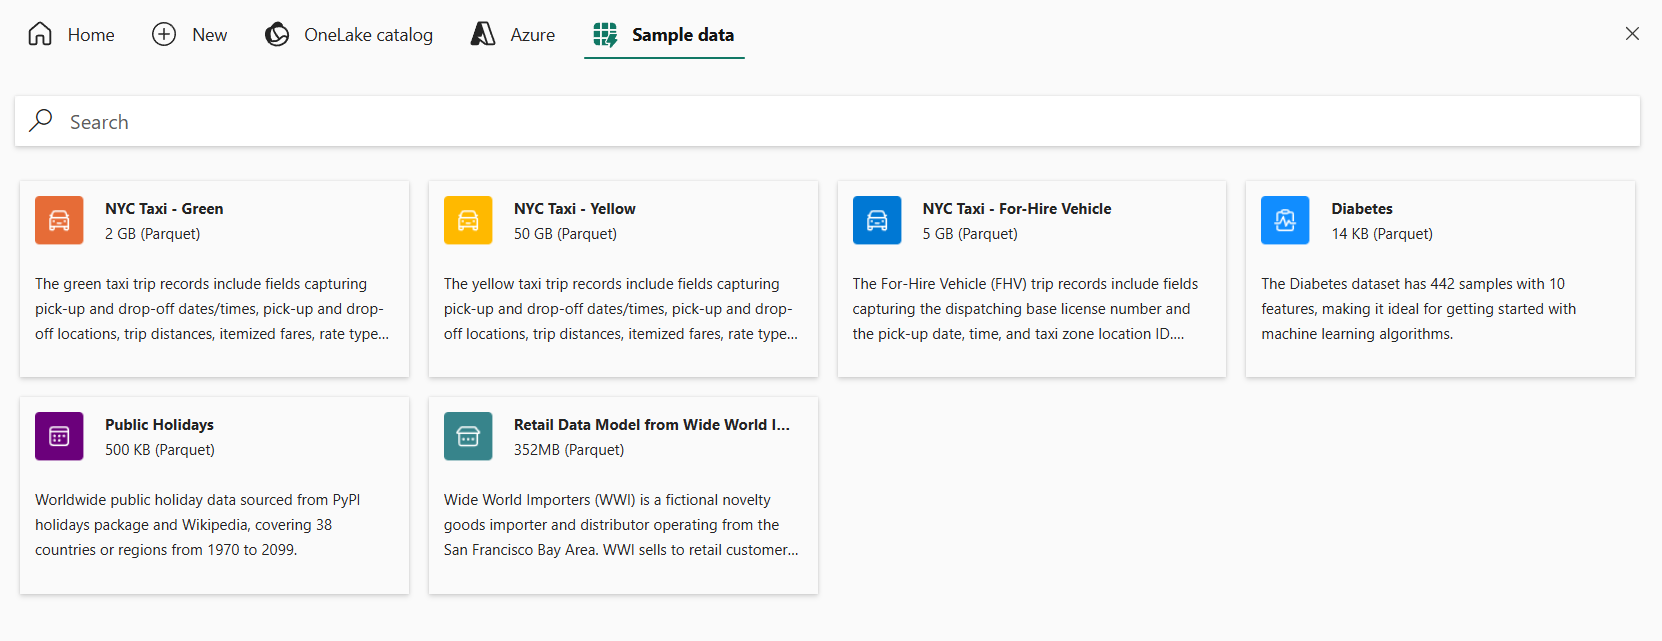Click the For-Hire Vehicle (FHV) description text
Viewport: 1662px width, 641px height.
pyautogui.click(x=1025, y=309)
